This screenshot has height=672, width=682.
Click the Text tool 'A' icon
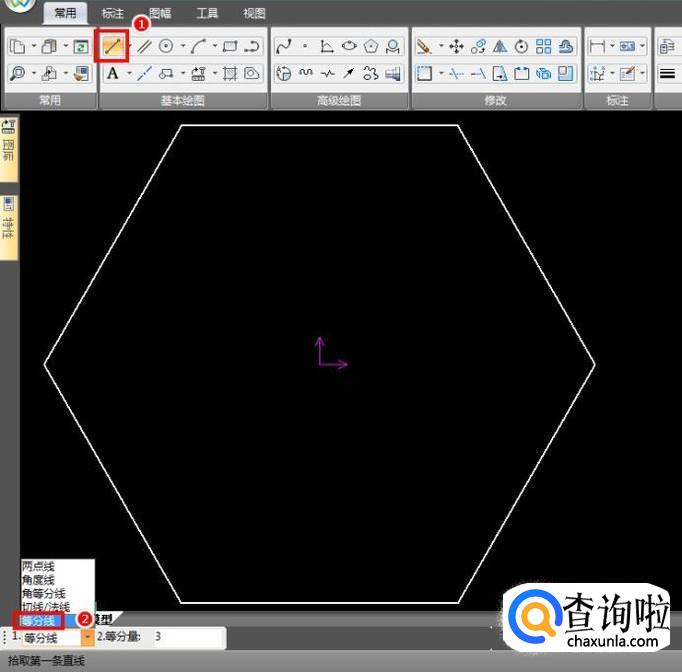click(x=112, y=73)
